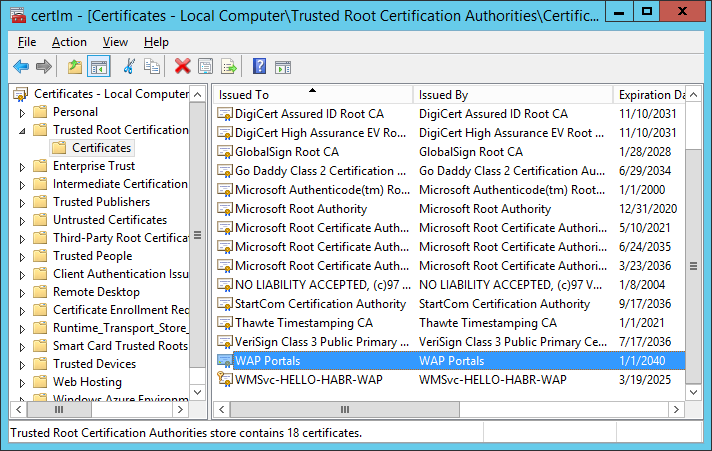This screenshot has width=712, height=451.
Task: Click tree pane horizontal scrollbar right arrow
Action: pos(180,409)
